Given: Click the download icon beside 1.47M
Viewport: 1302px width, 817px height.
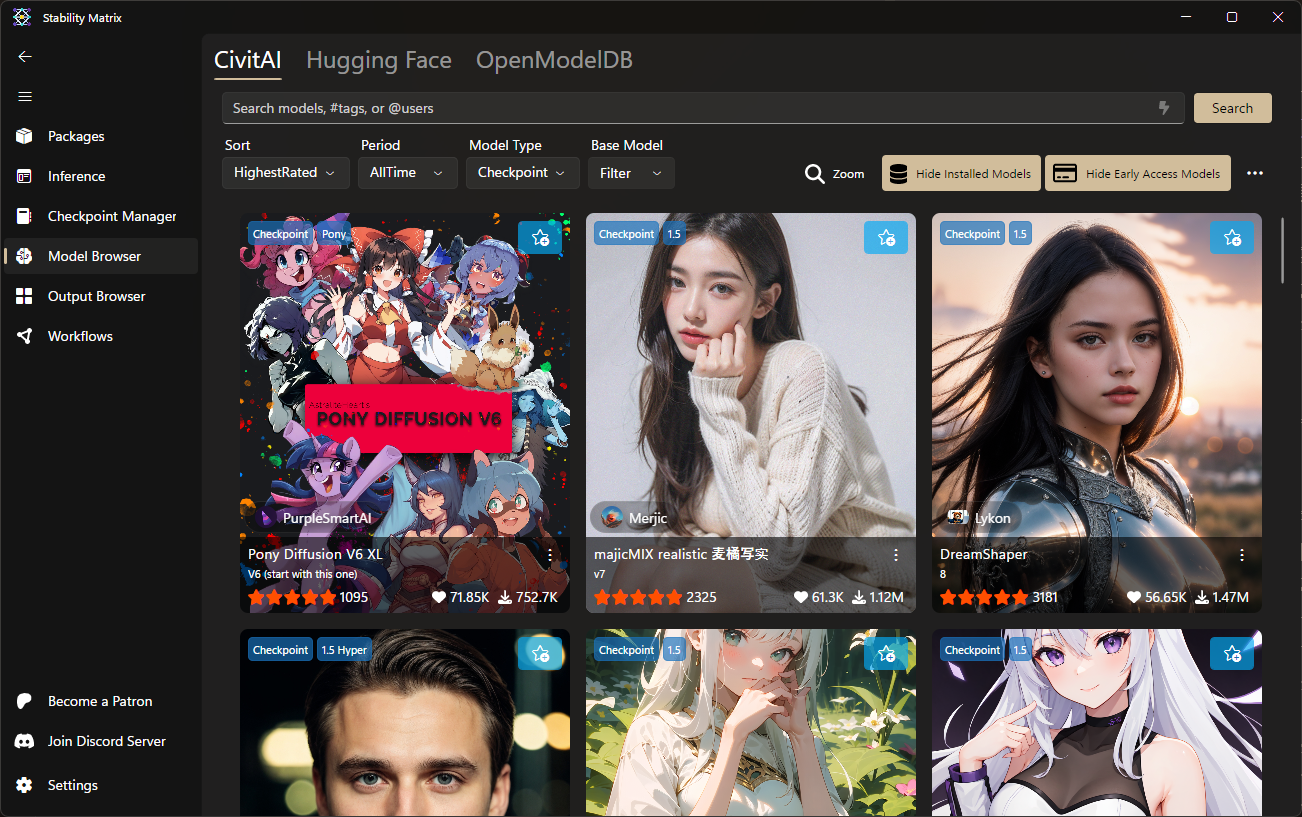Looking at the screenshot, I should (x=1204, y=597).
